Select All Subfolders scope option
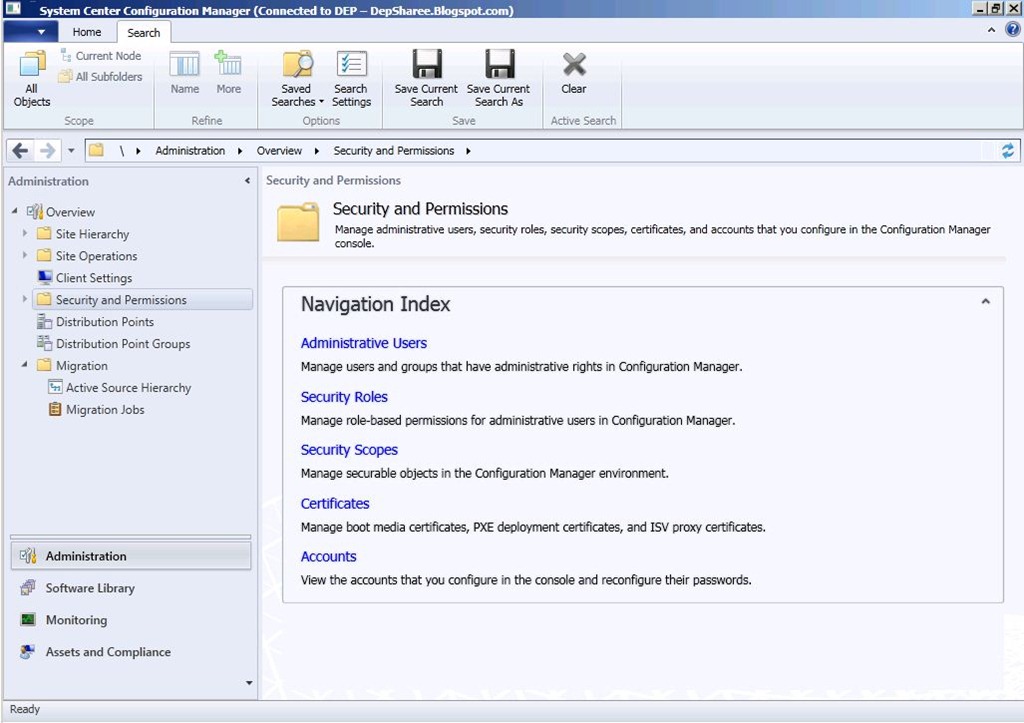Image resolution: width=1024 pixels, height=723 pixels. pyautogui.click(x=101, y=76)
